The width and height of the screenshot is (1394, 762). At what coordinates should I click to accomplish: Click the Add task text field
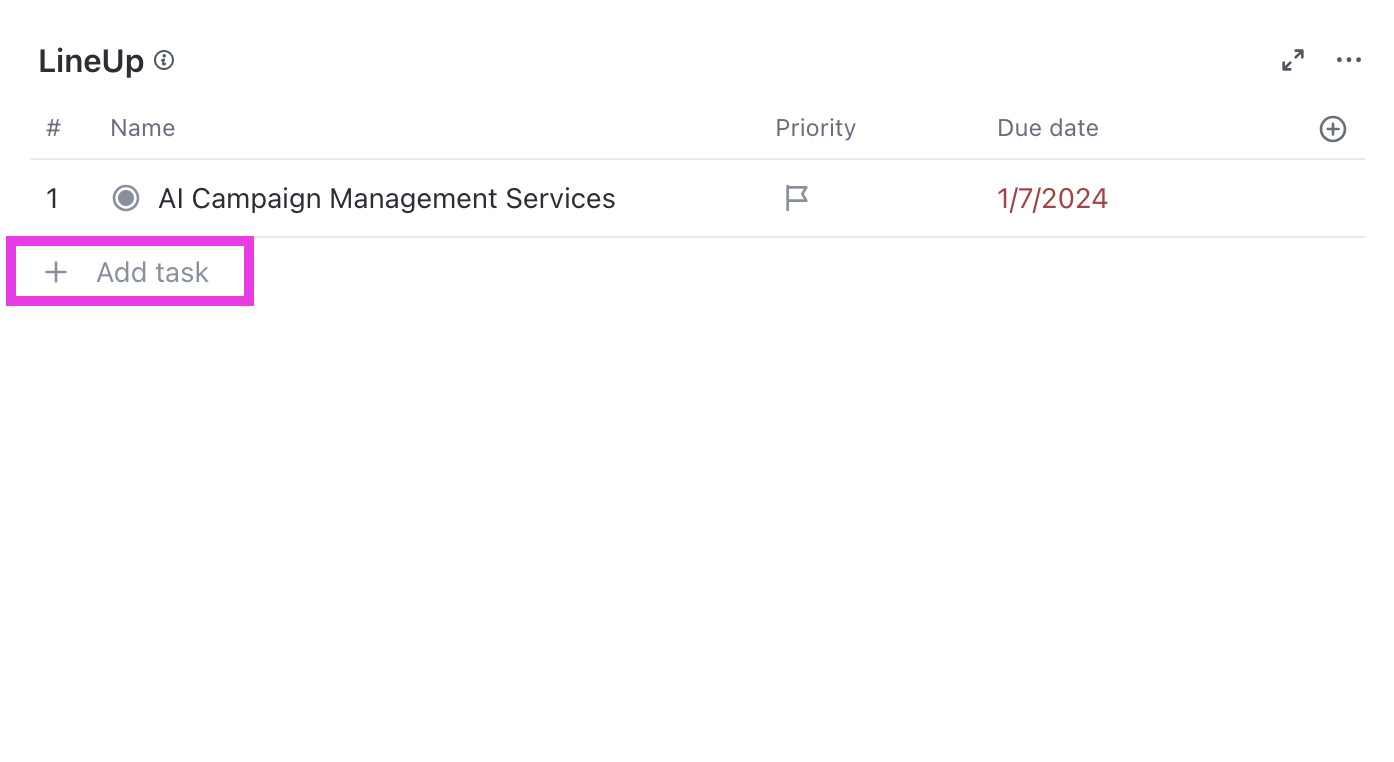153,272
